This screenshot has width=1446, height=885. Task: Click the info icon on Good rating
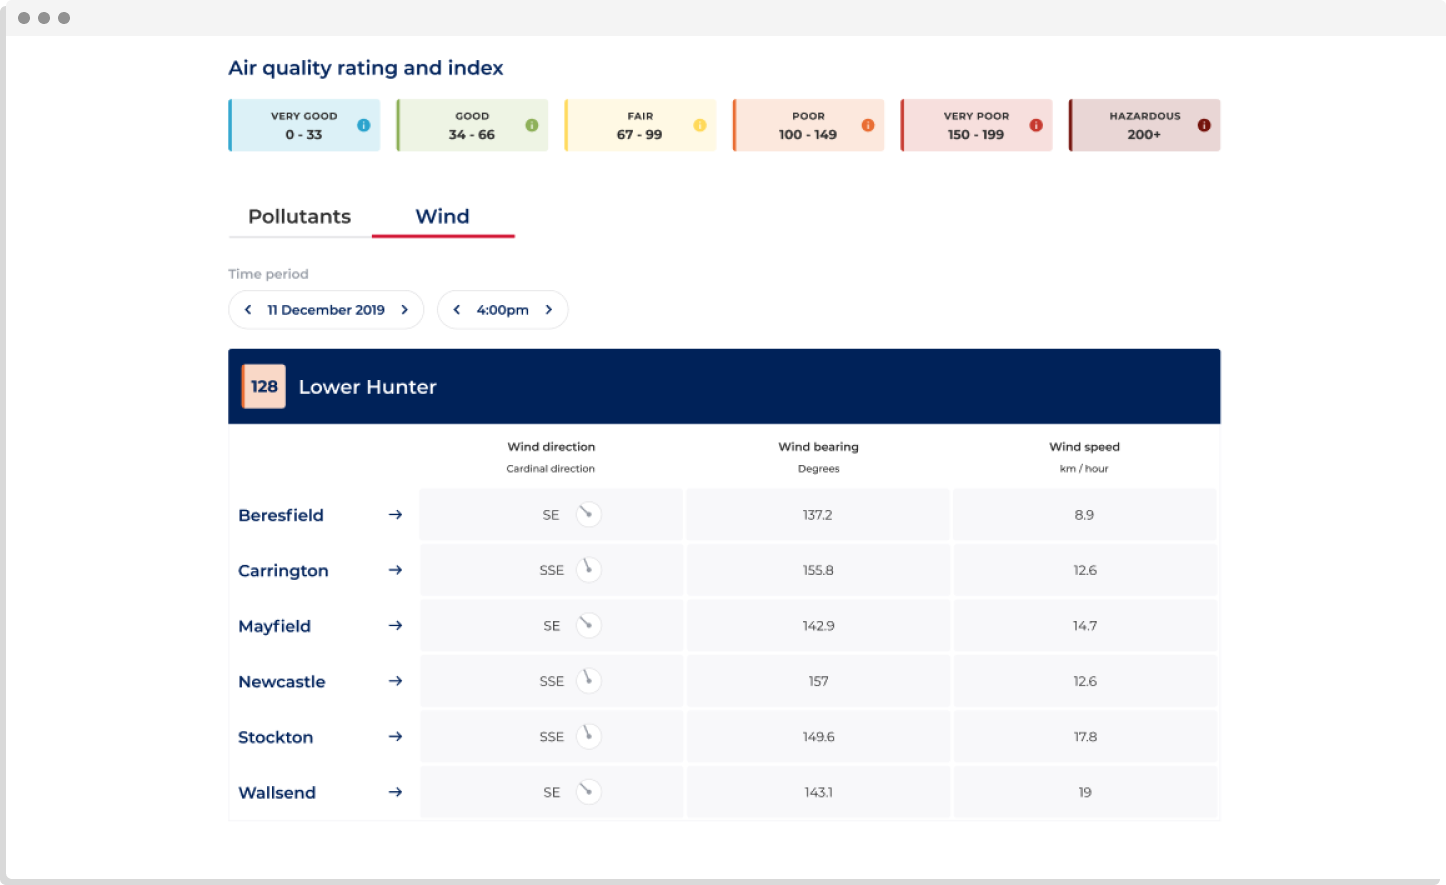532,125
